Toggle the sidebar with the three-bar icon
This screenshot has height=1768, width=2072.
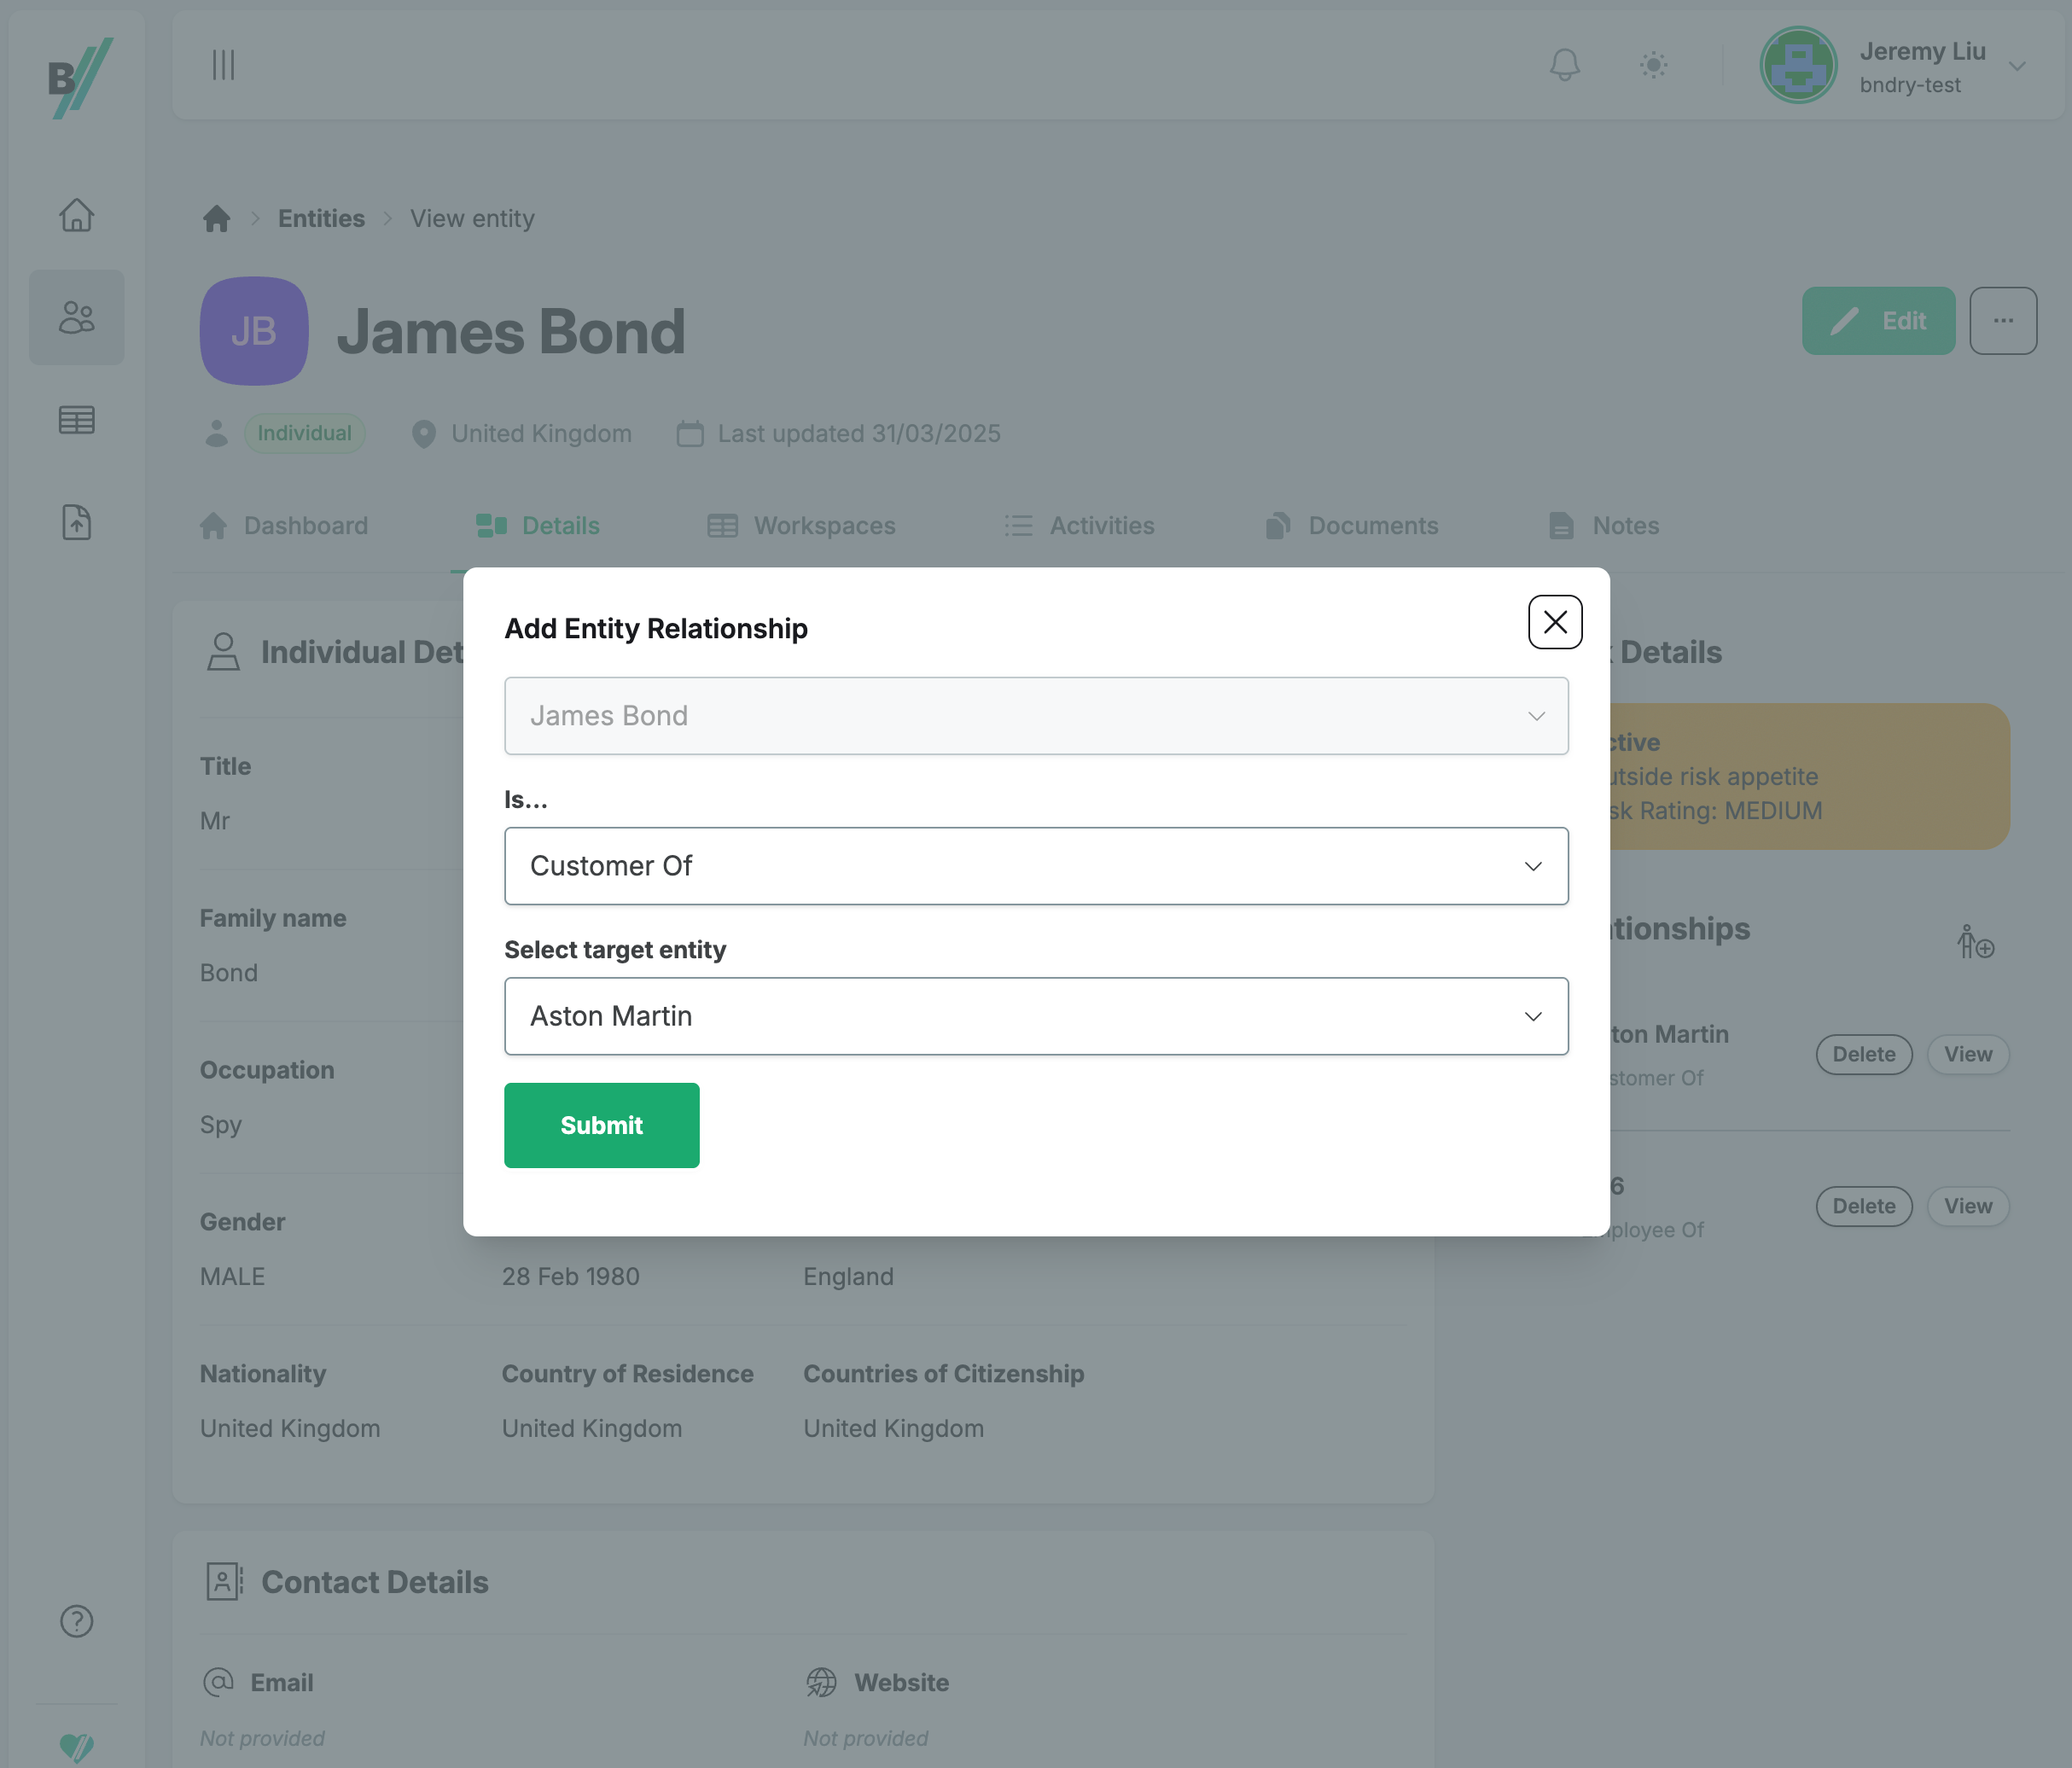223,65
